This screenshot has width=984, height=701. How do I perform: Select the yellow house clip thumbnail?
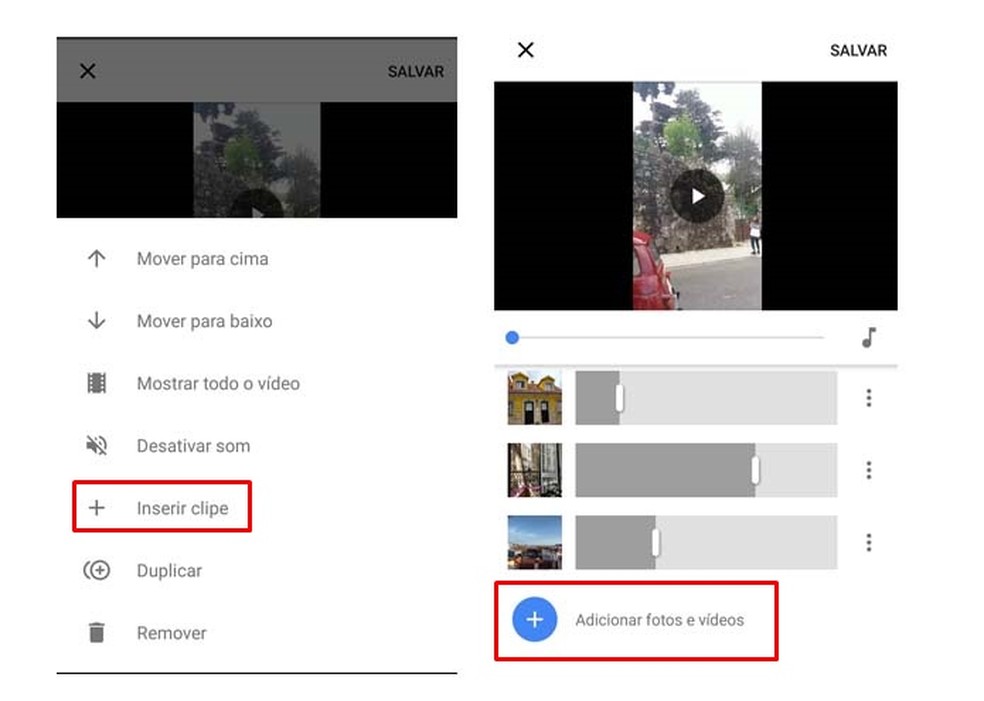pos(534,397)
